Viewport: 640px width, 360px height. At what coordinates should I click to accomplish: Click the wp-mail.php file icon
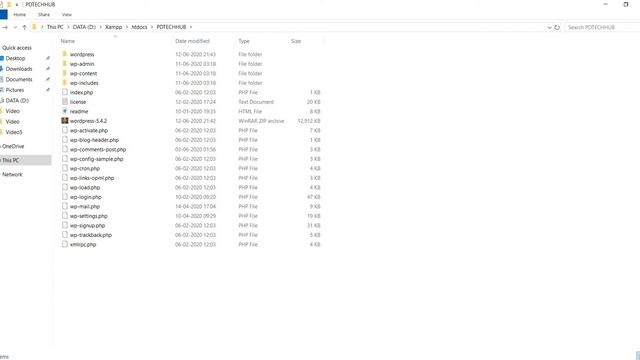click(64, 207)
